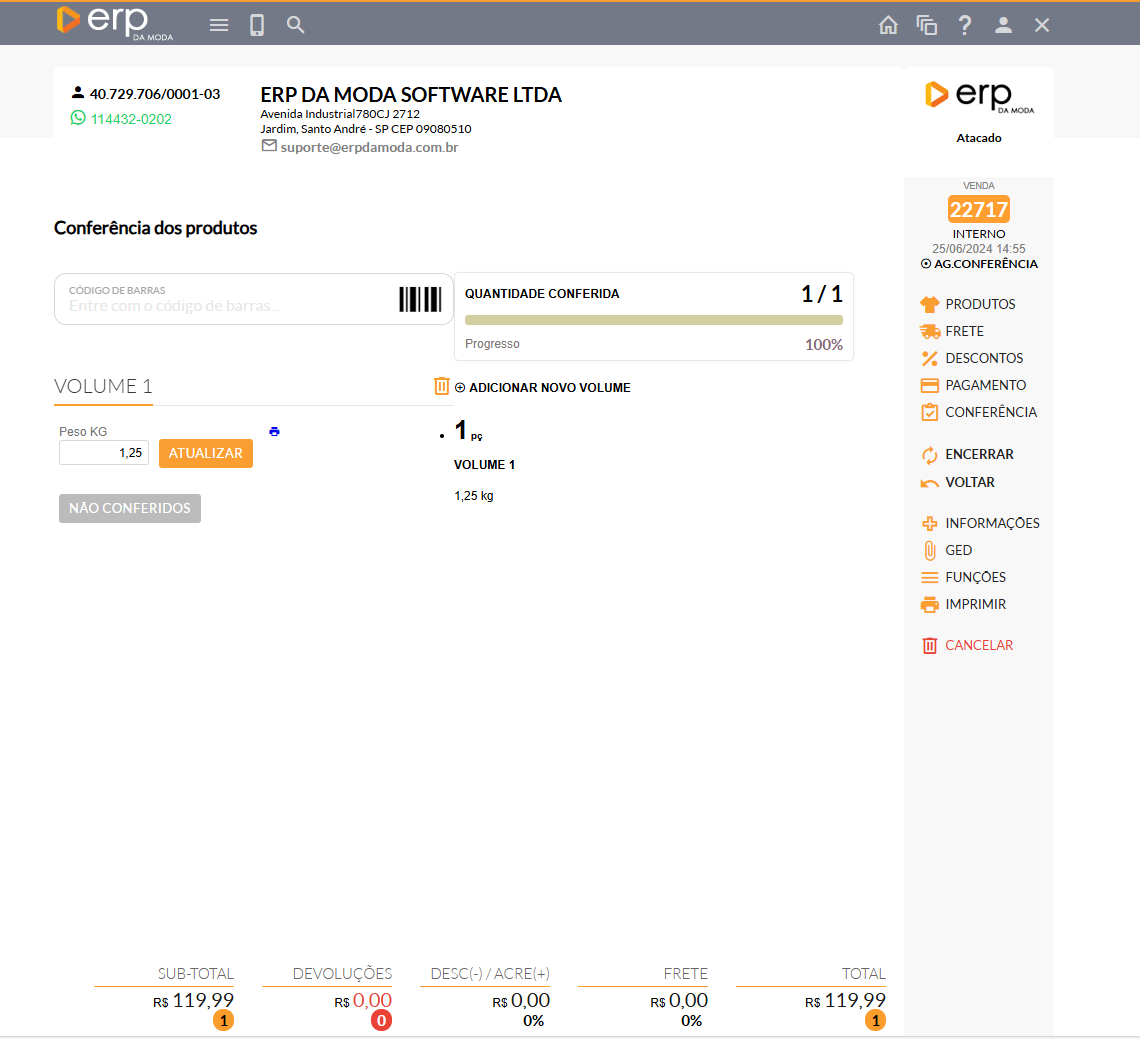Click the mobile device icon
The width and height of the screenshot is (1140, 1039).
(257, 25)
